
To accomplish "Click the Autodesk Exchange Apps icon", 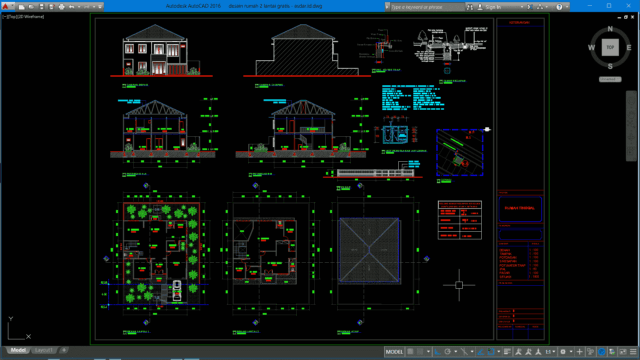I will [x=530, y=7].
